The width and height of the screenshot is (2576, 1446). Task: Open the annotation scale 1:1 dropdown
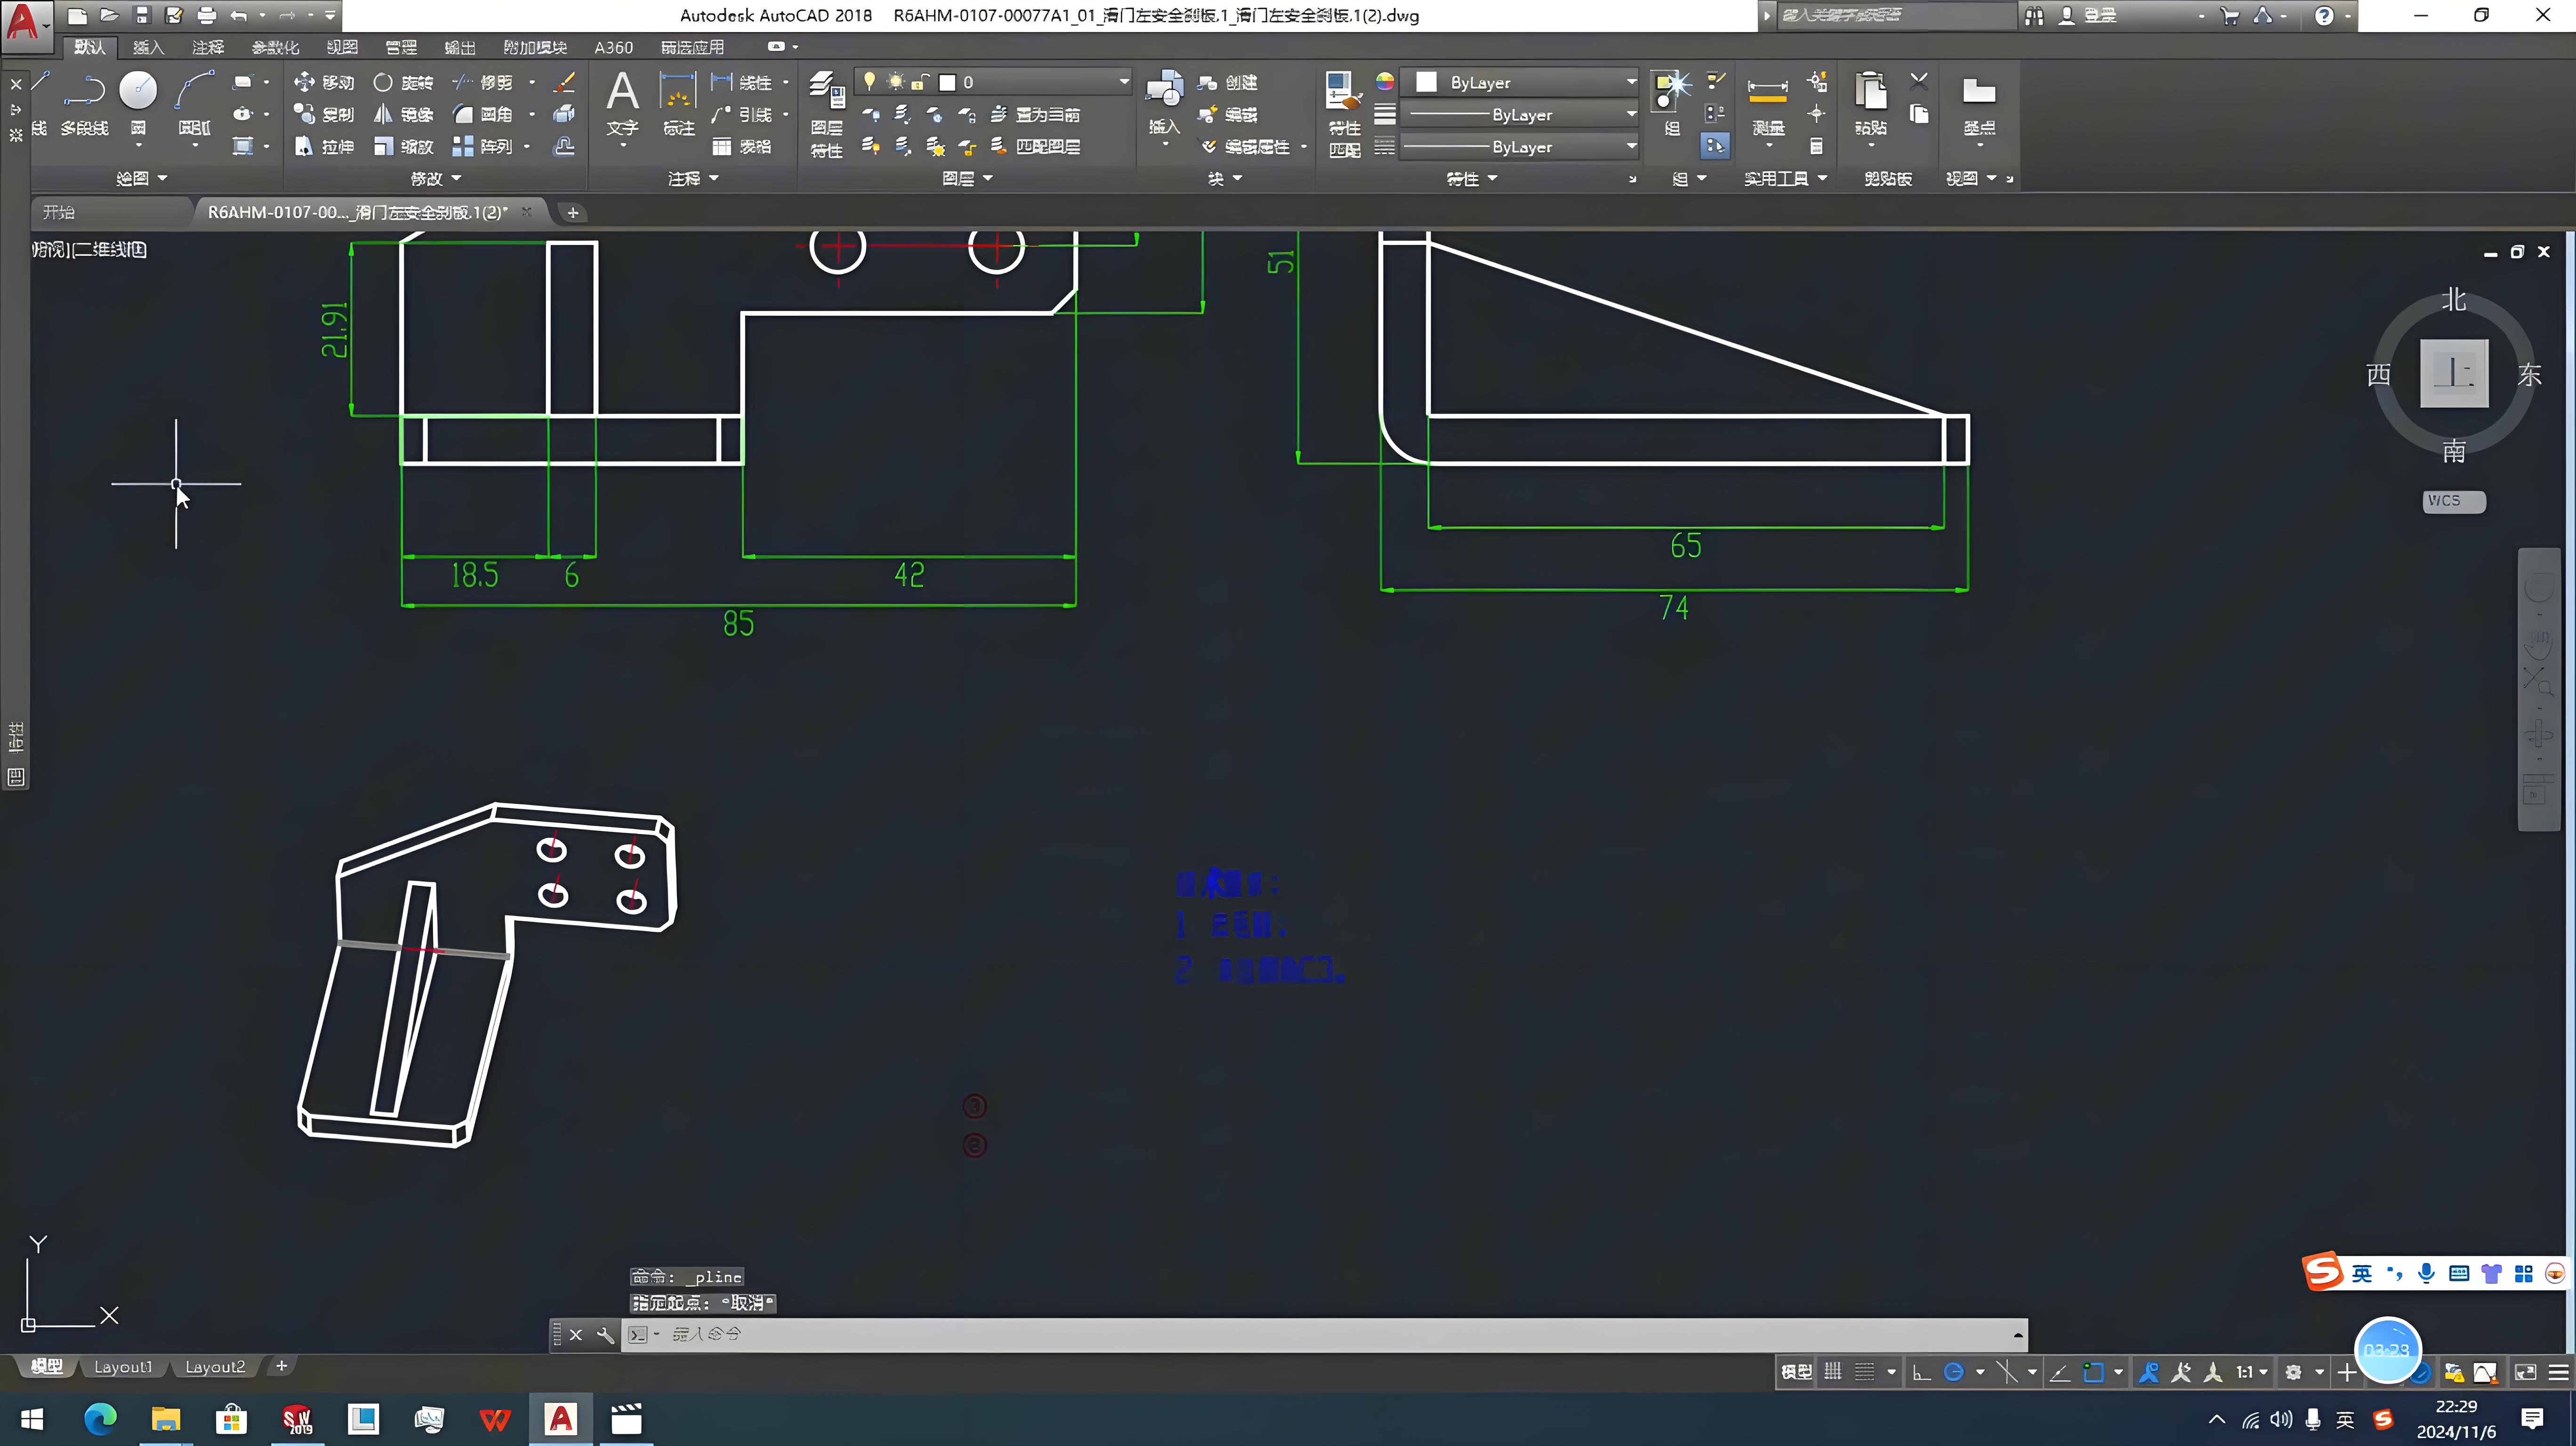pos(2252,1372)
